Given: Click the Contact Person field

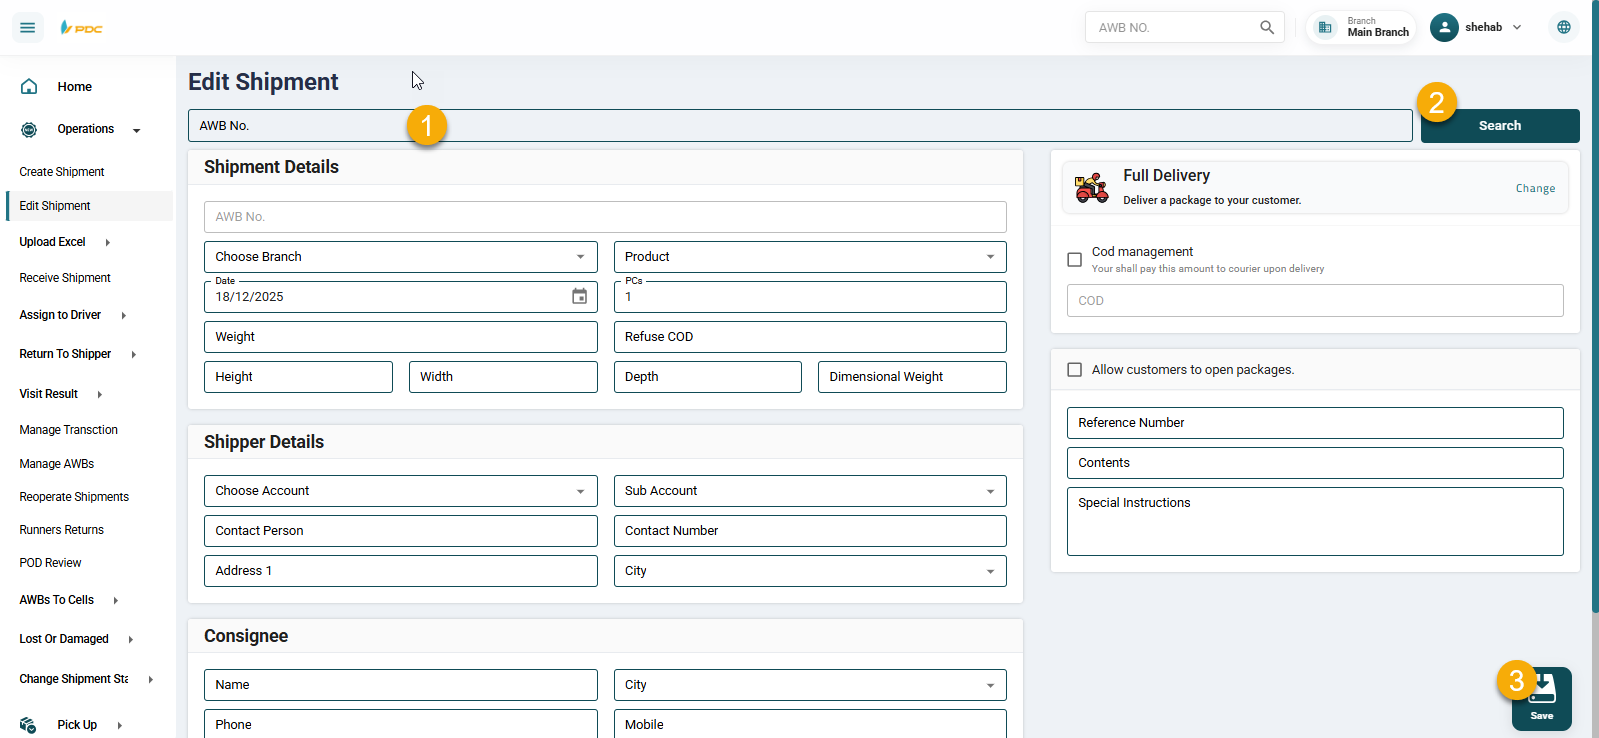Looking at the screenshot, I should [x=401, y=531].
